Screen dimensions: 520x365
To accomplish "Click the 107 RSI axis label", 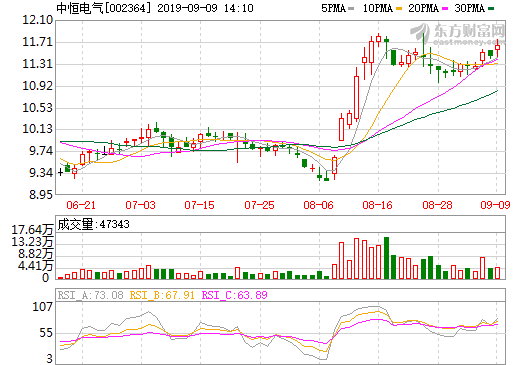I will tap(42, 306).
